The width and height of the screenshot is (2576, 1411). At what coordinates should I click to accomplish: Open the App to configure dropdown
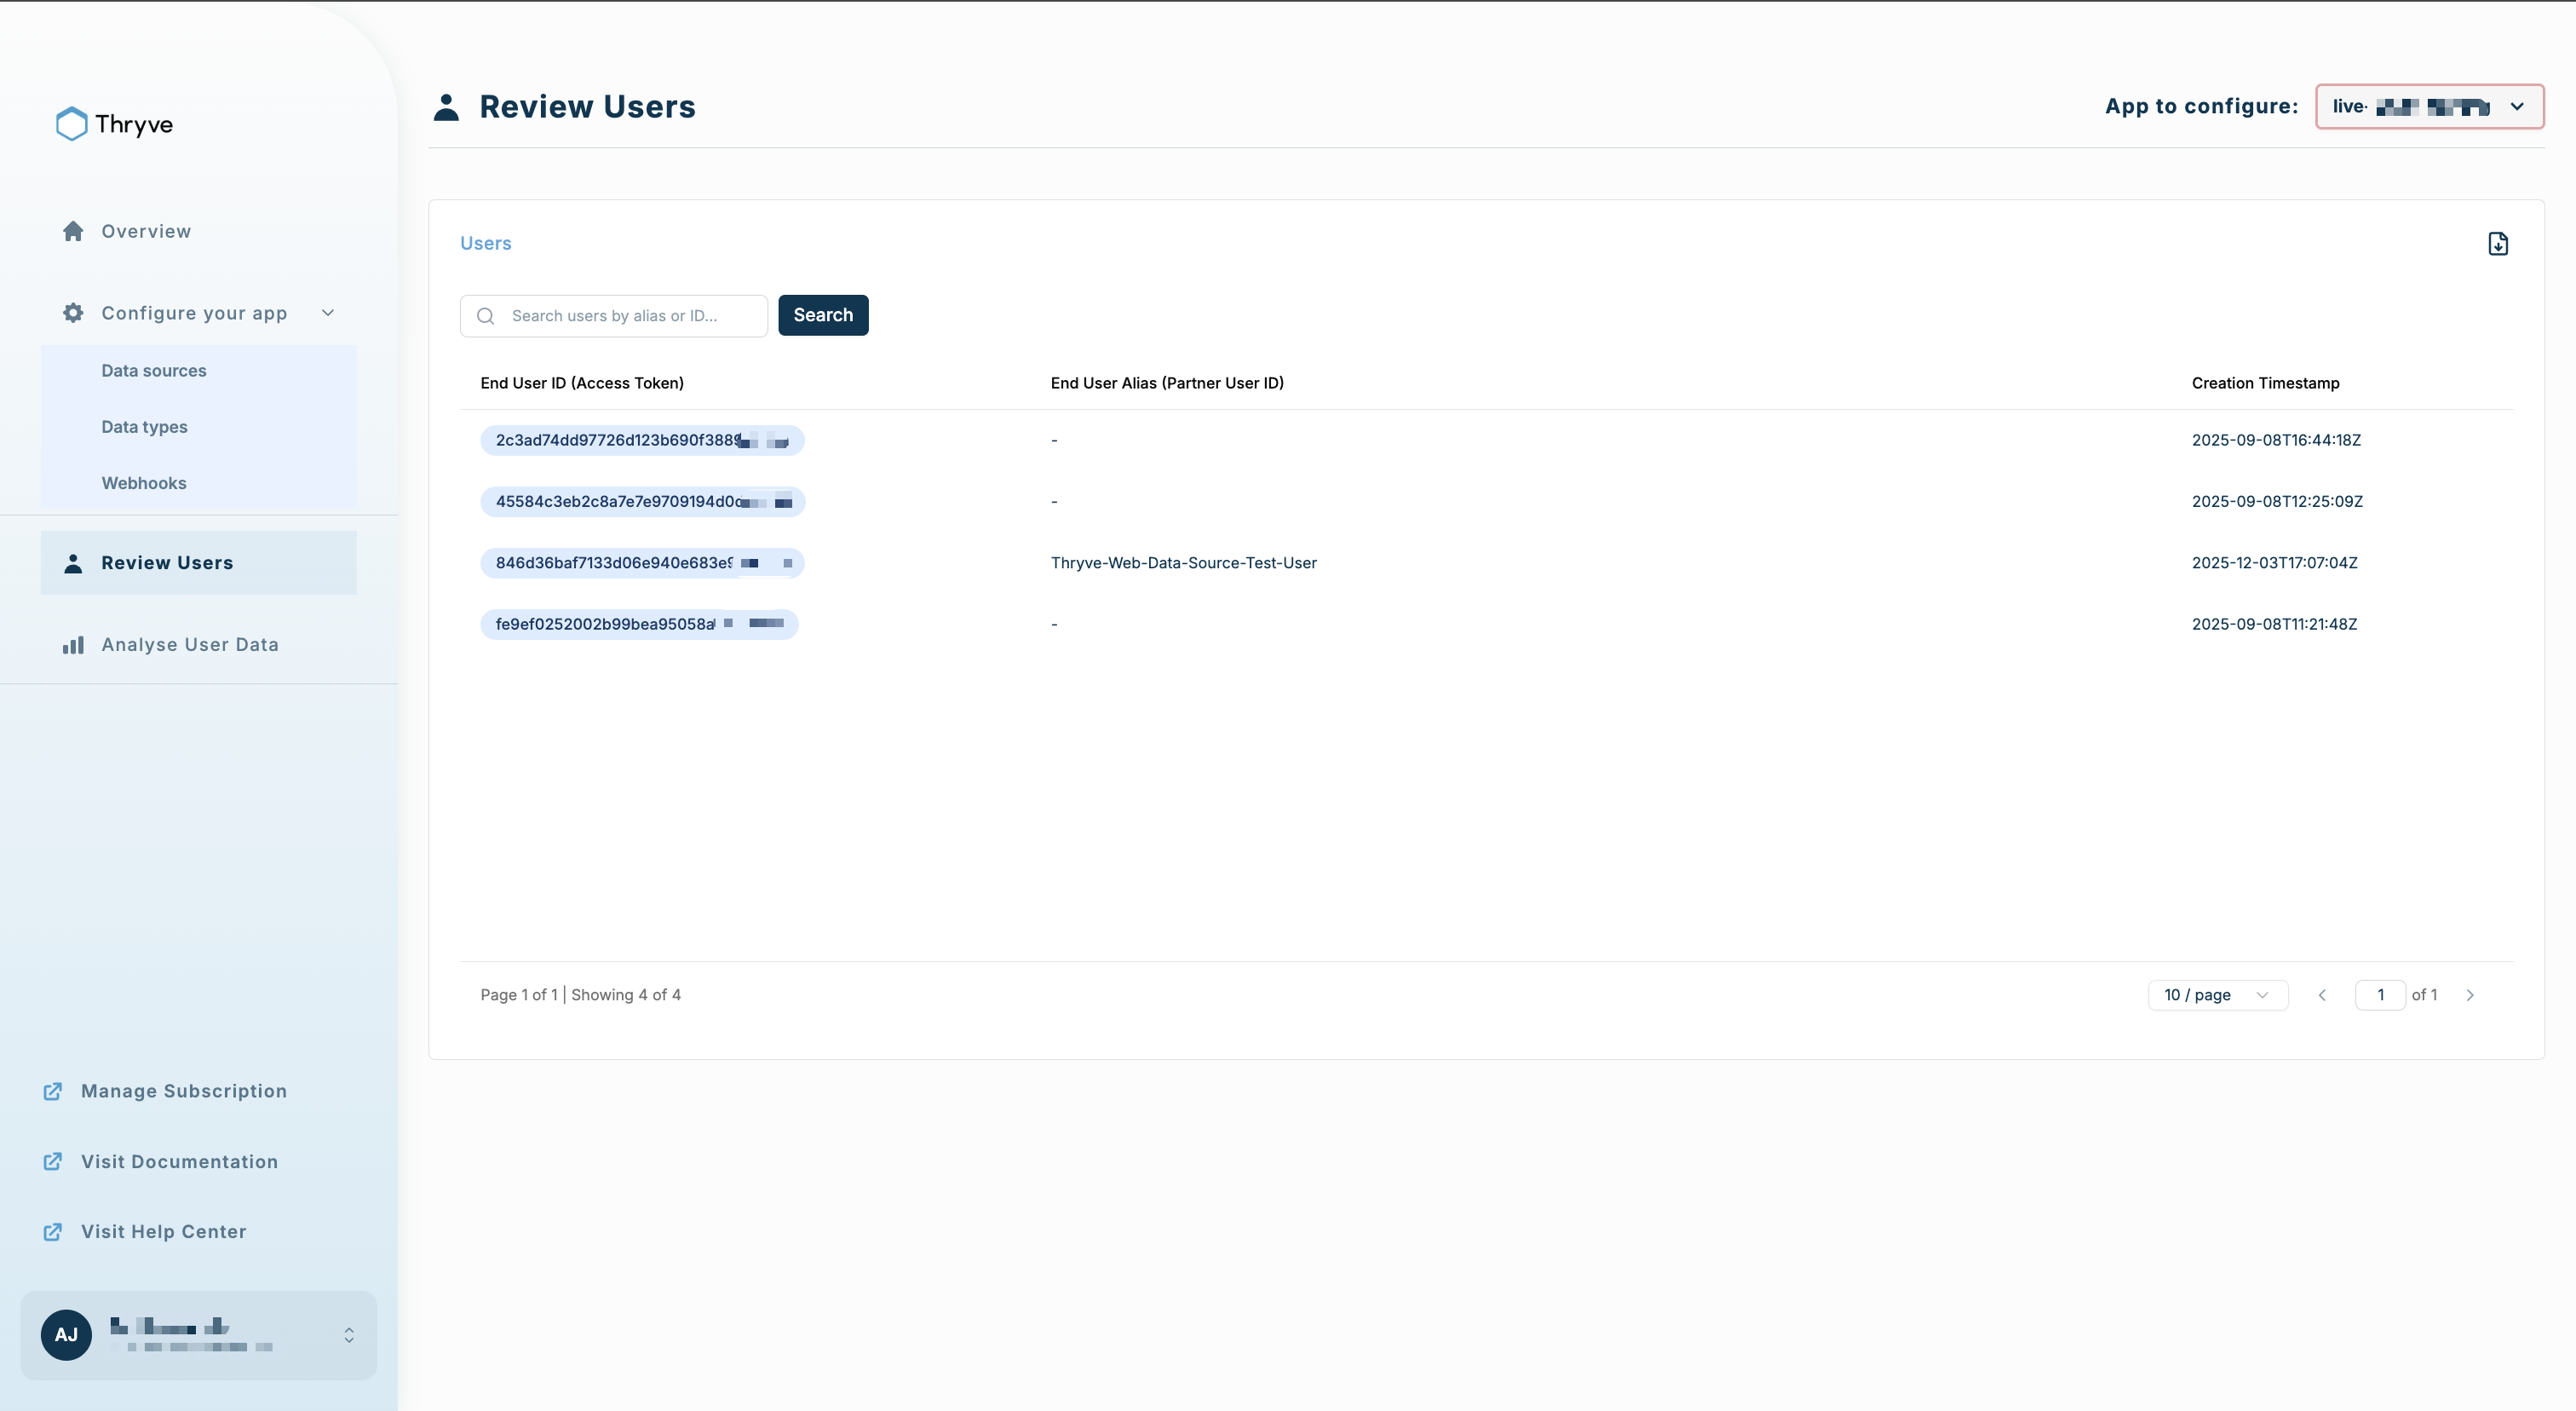(x=2429, y=107)
